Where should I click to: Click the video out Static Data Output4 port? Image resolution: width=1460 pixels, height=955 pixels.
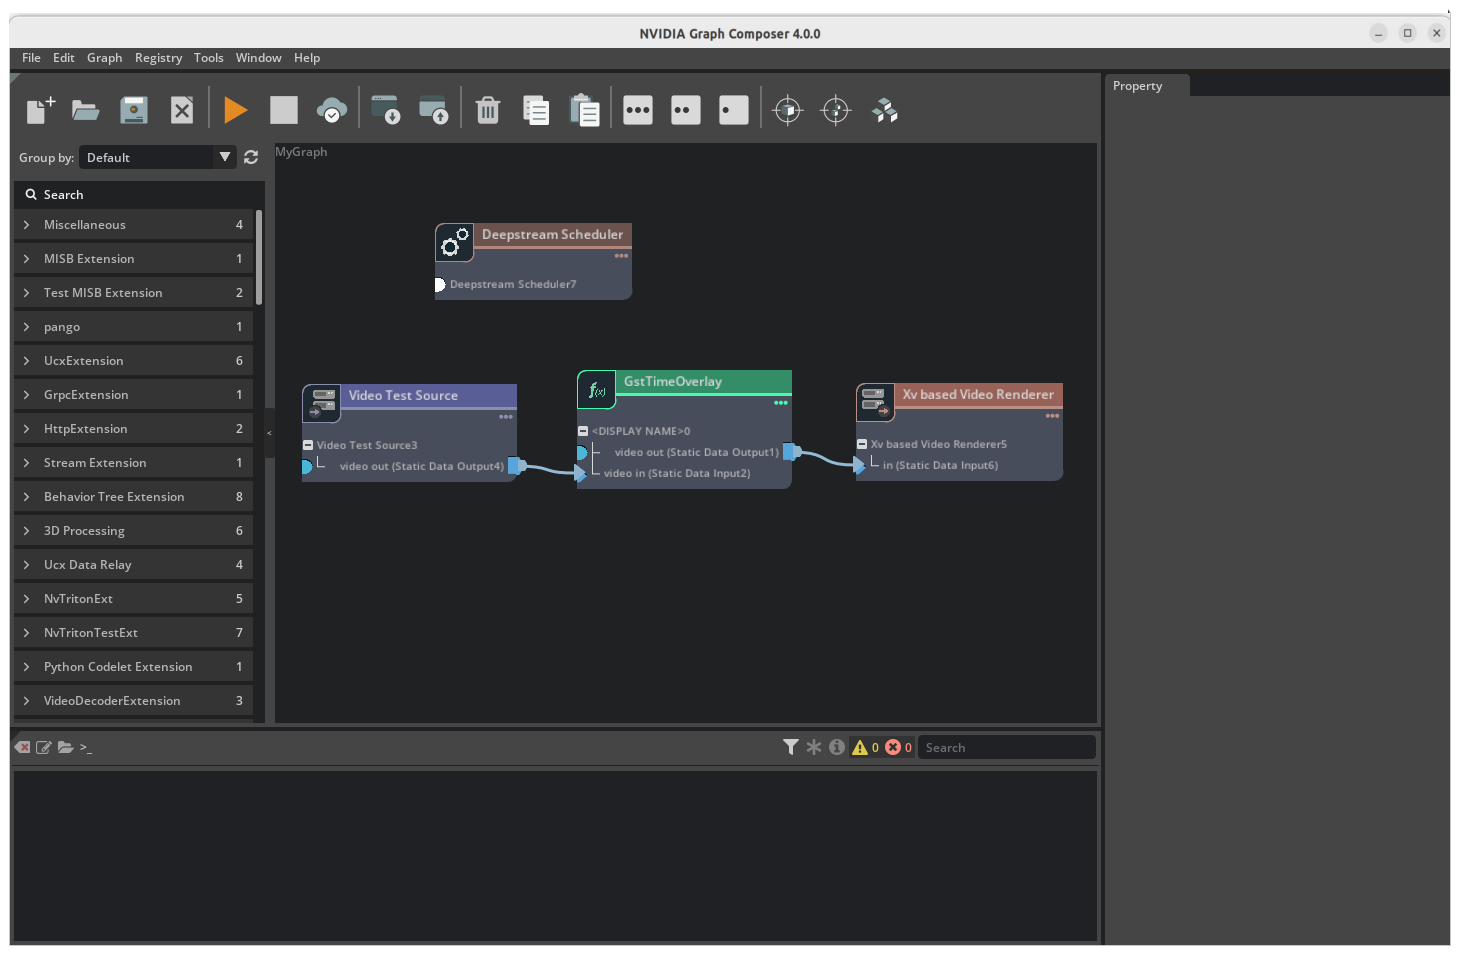pos(516,465)
